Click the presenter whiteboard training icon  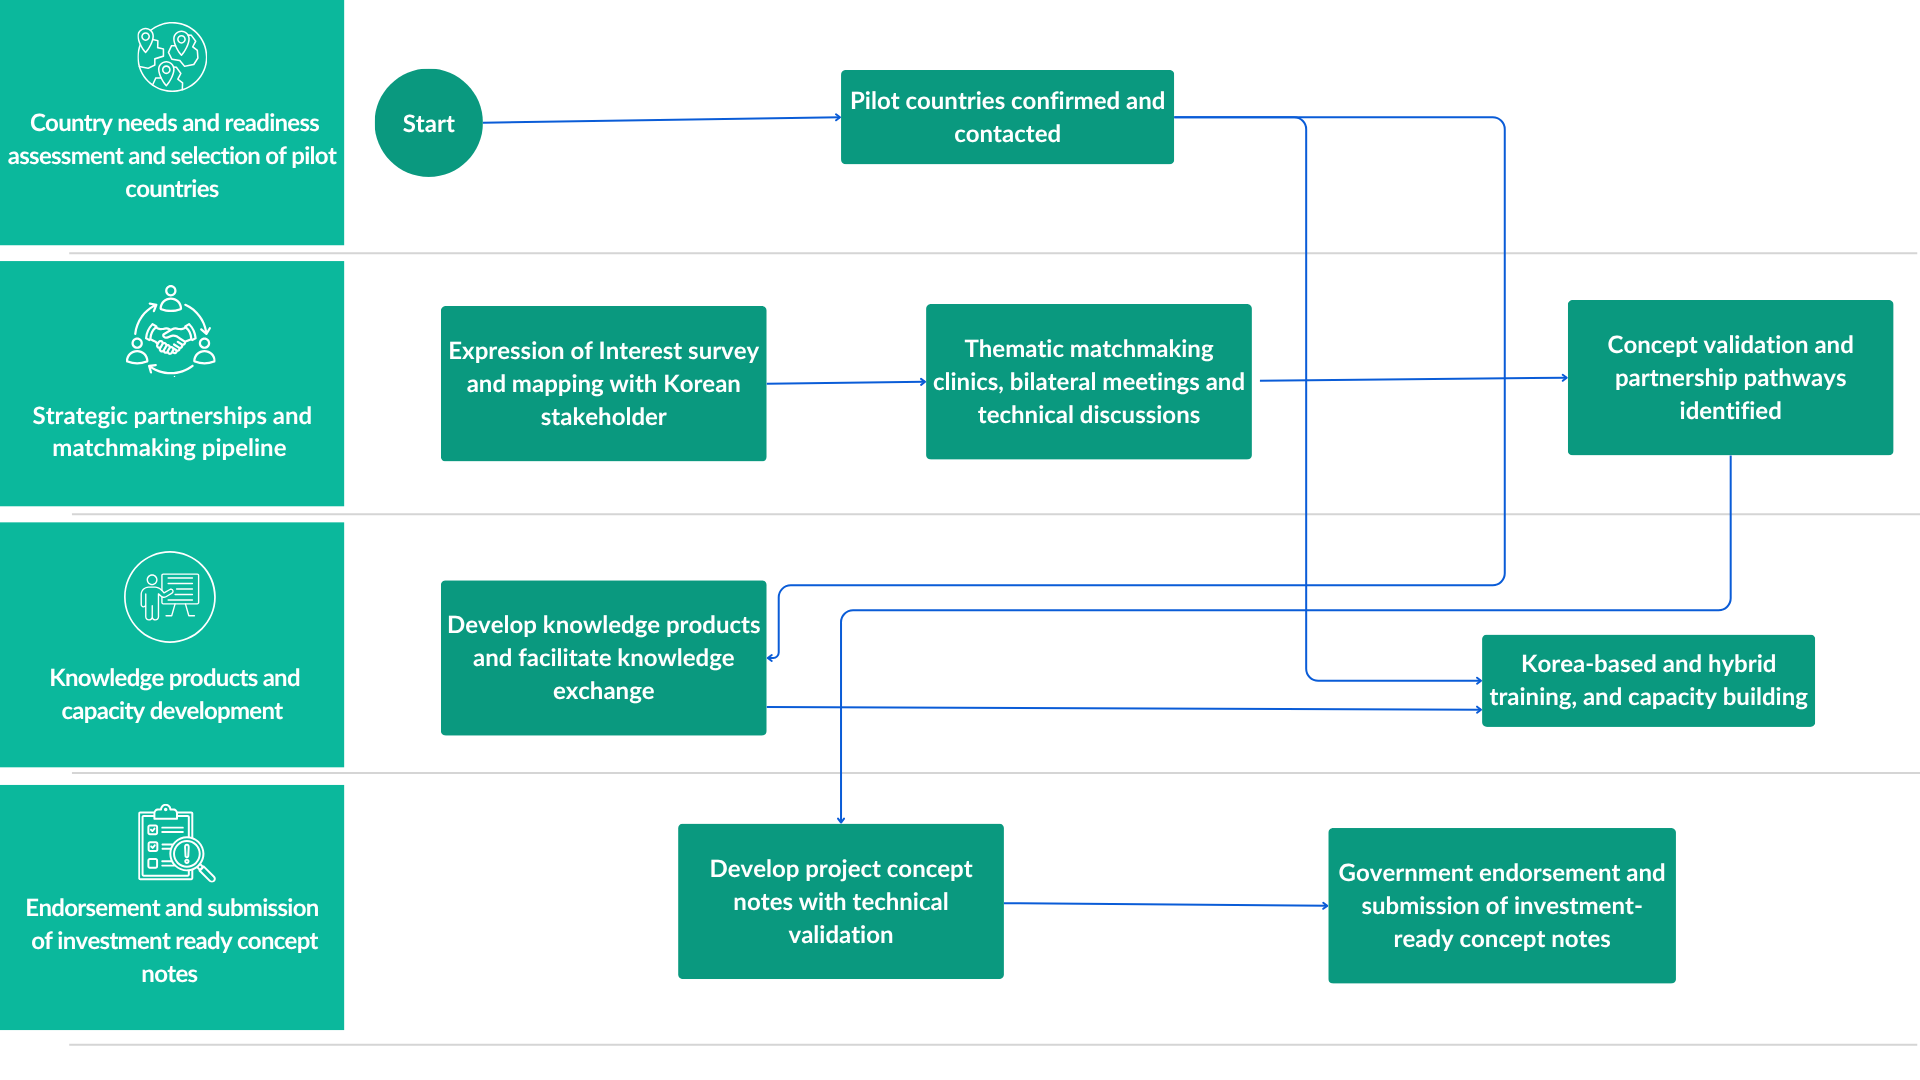[170, 597]
